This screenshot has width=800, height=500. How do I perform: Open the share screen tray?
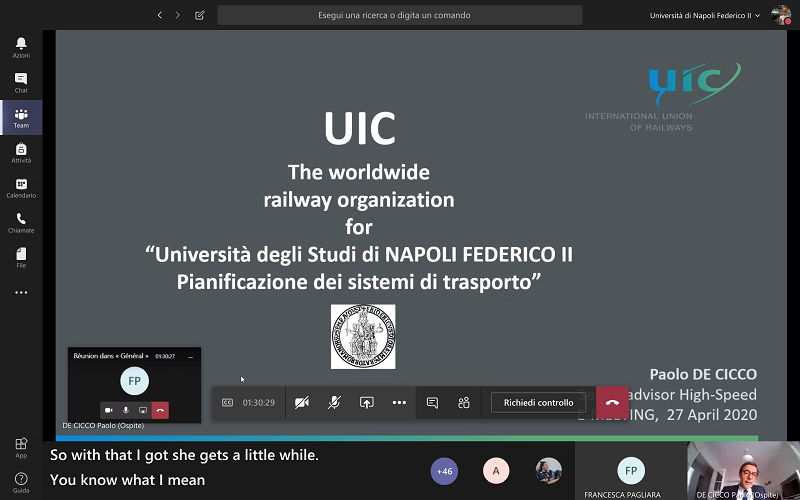pyautogui.click(x=366, y=403)
